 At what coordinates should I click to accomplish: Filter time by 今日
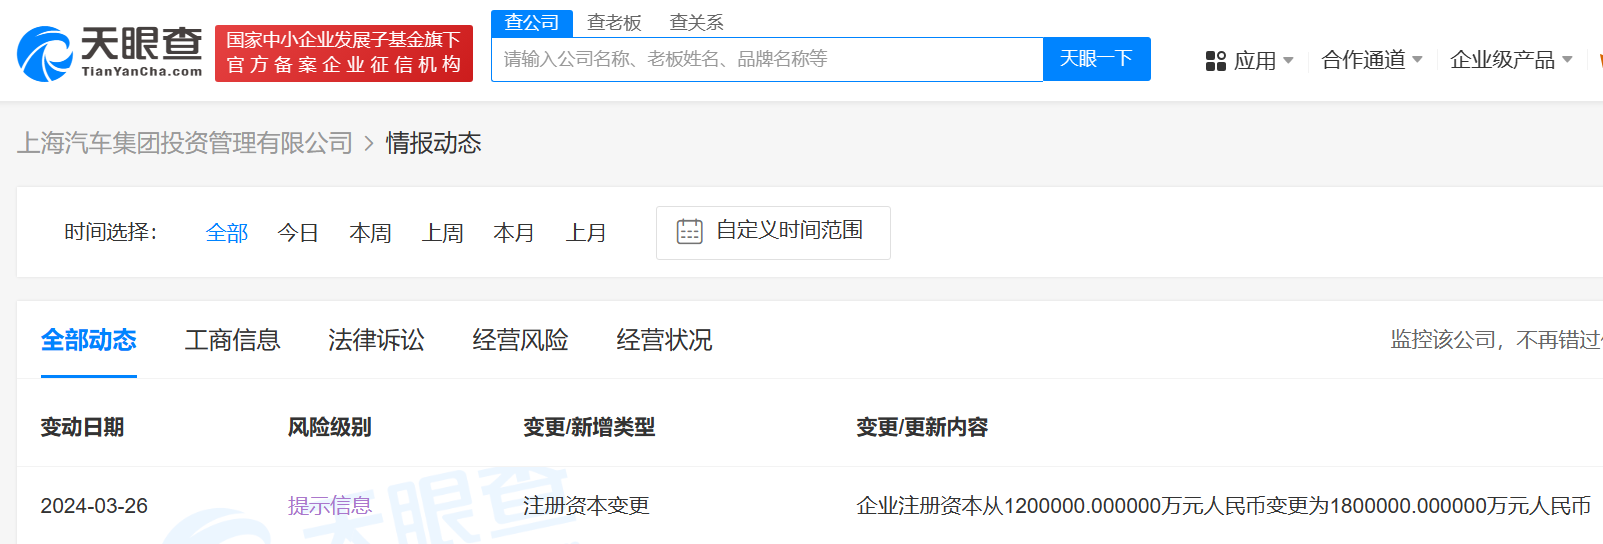coord(298,233)
